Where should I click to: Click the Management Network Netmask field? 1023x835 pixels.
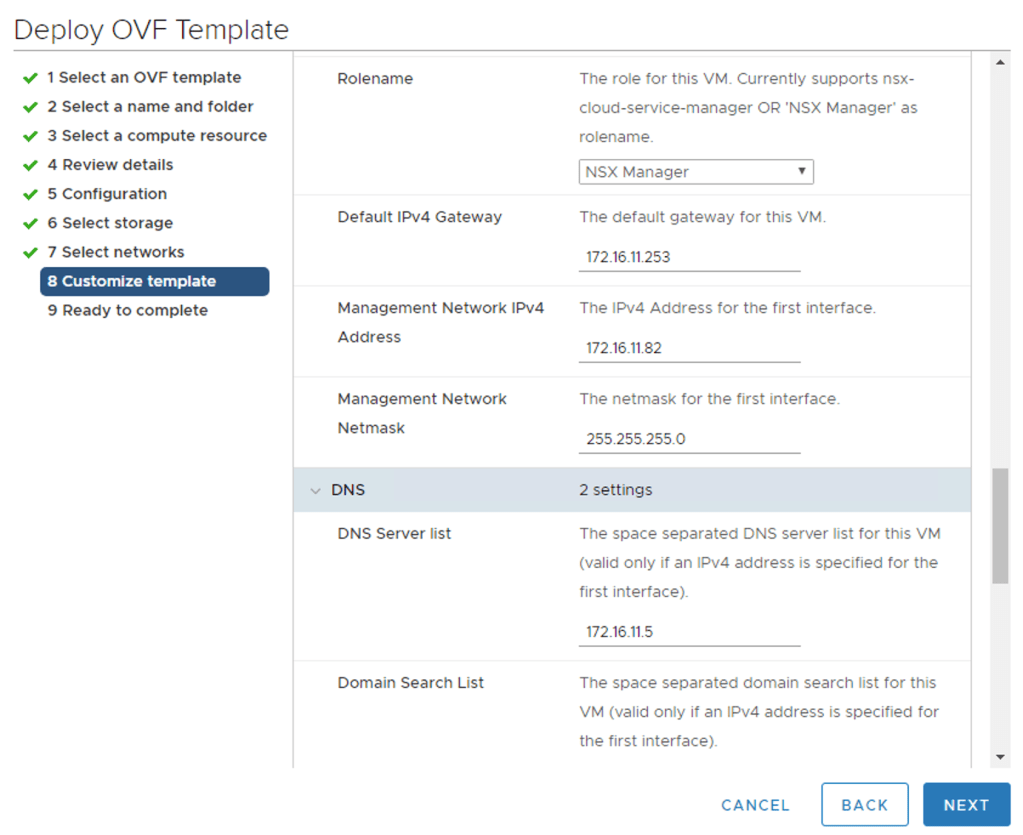[x=689, y=438]
